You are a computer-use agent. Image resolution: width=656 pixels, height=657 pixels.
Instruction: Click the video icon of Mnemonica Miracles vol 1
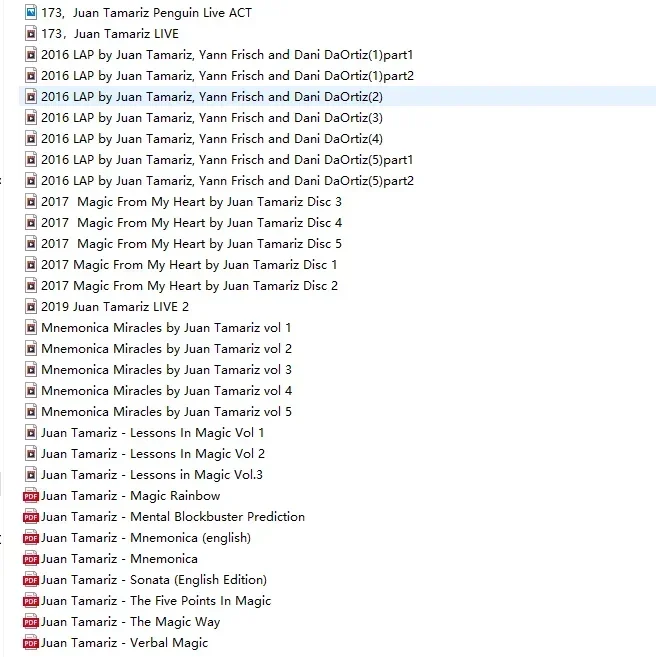(x=31, y=327)
